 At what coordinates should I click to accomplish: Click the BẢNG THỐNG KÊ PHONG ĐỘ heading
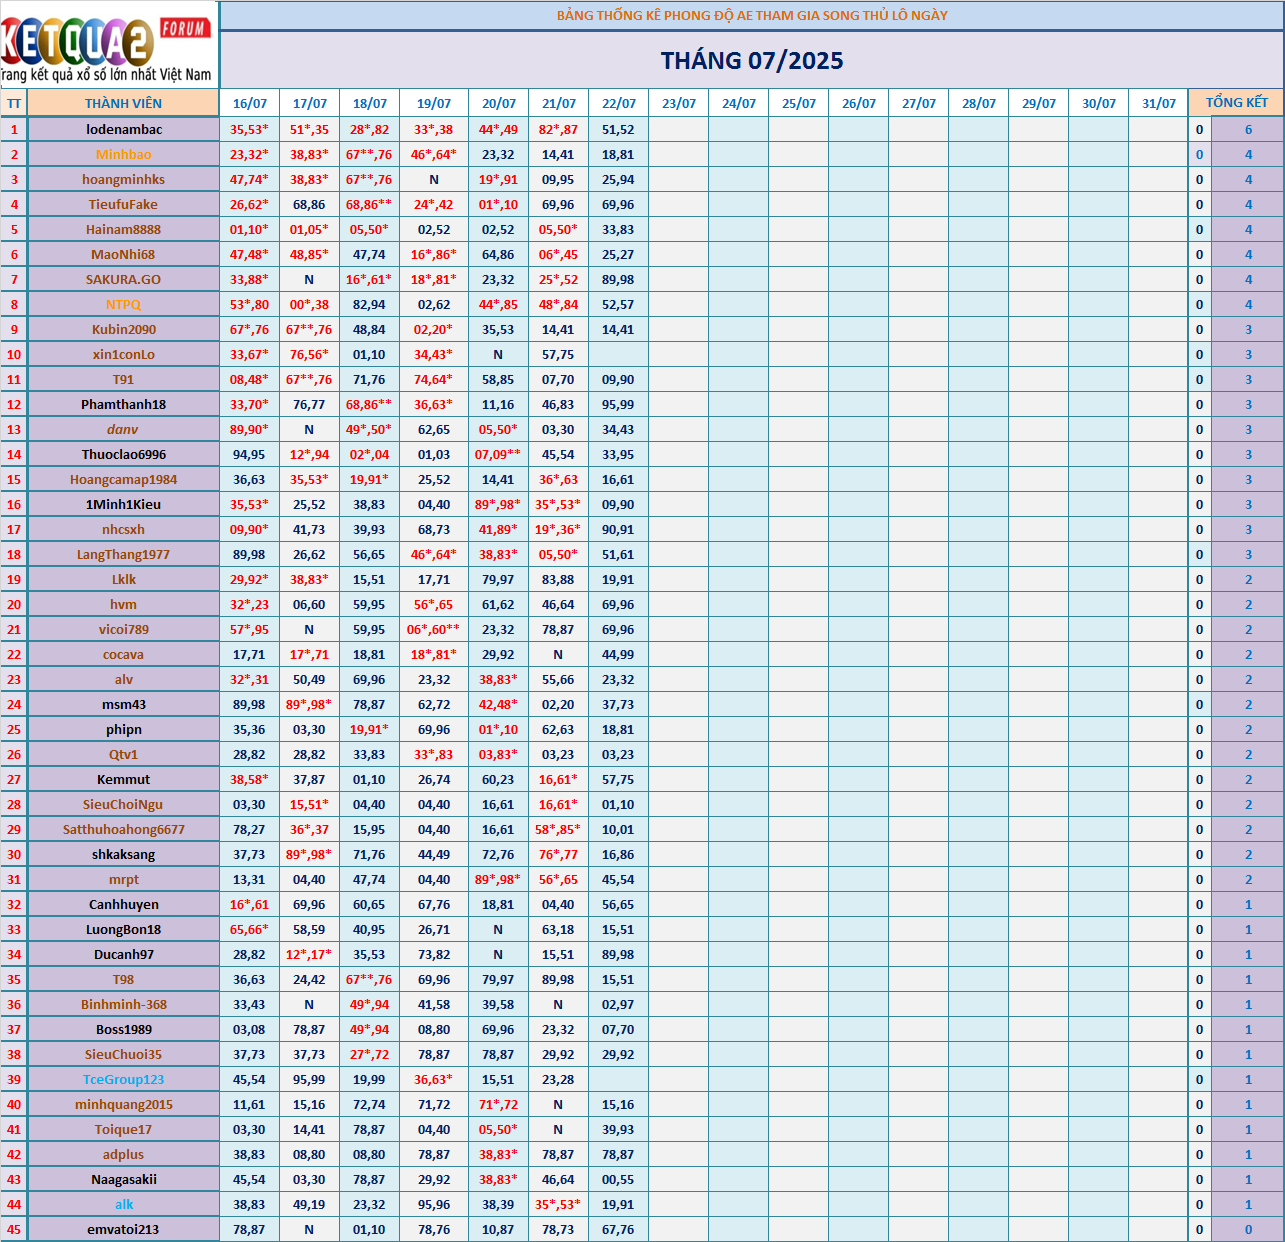pyautogui.click(x=752, y=15)
